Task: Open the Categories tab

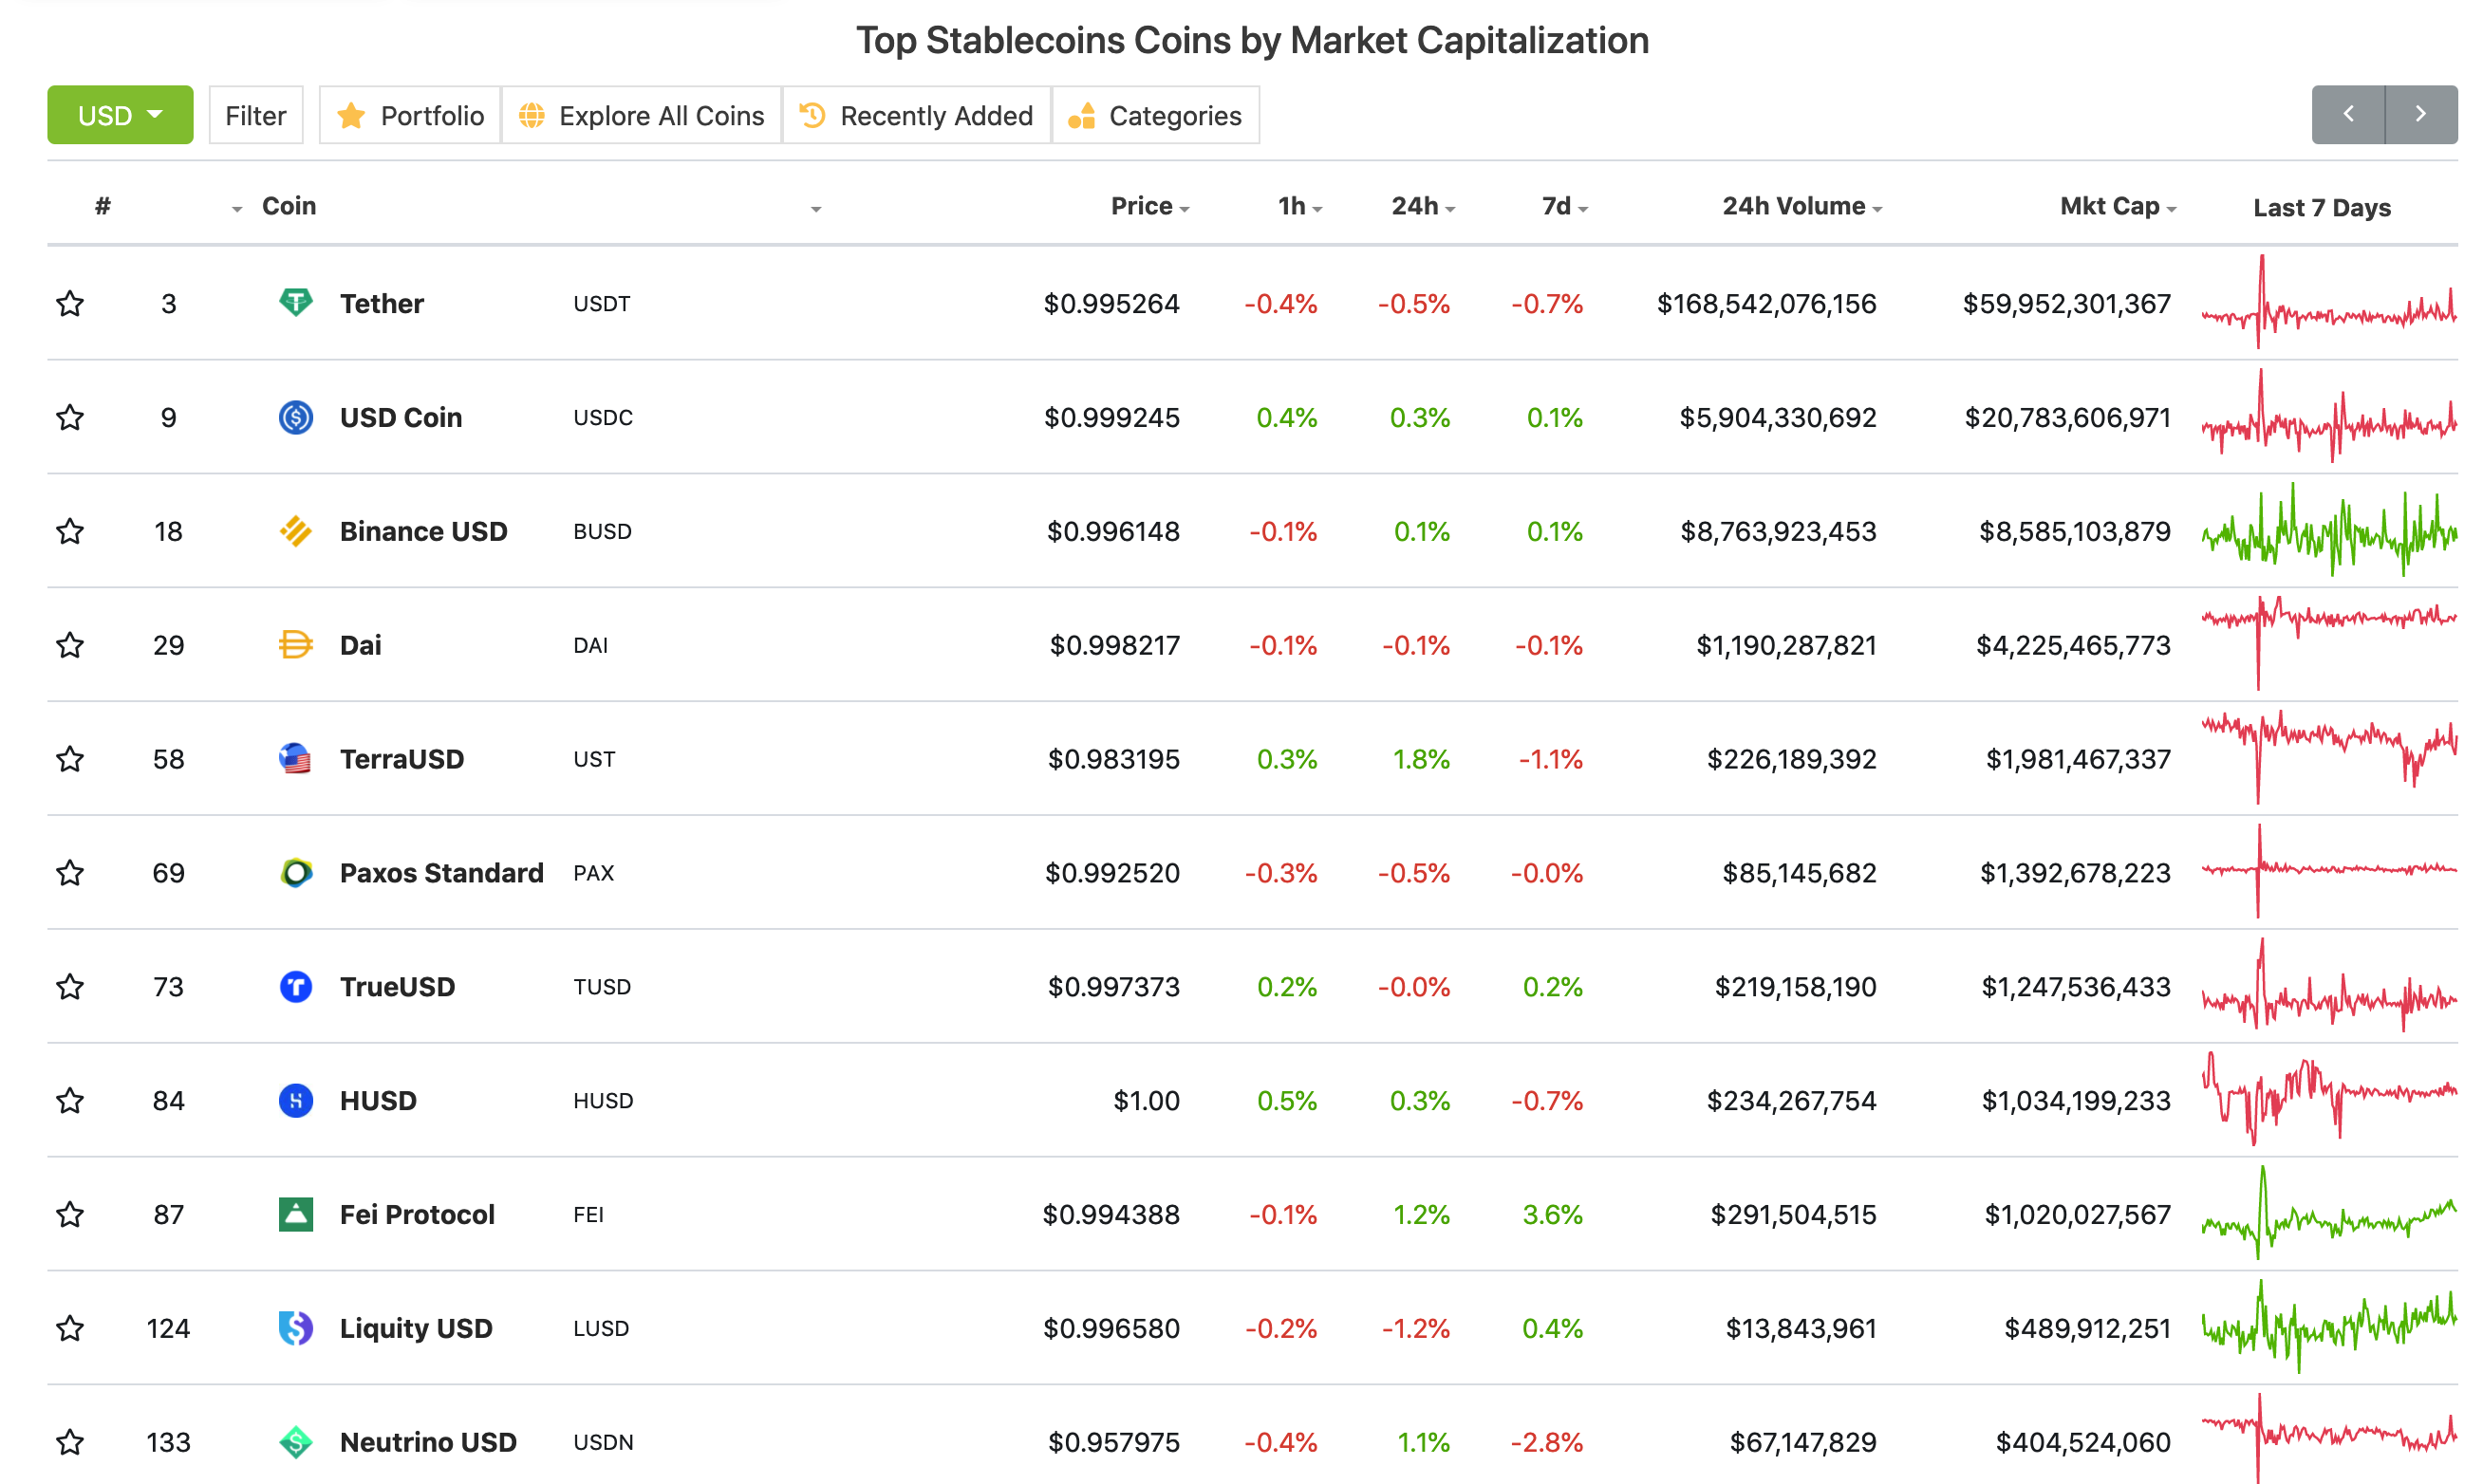Action: [x=1155, y=115]
